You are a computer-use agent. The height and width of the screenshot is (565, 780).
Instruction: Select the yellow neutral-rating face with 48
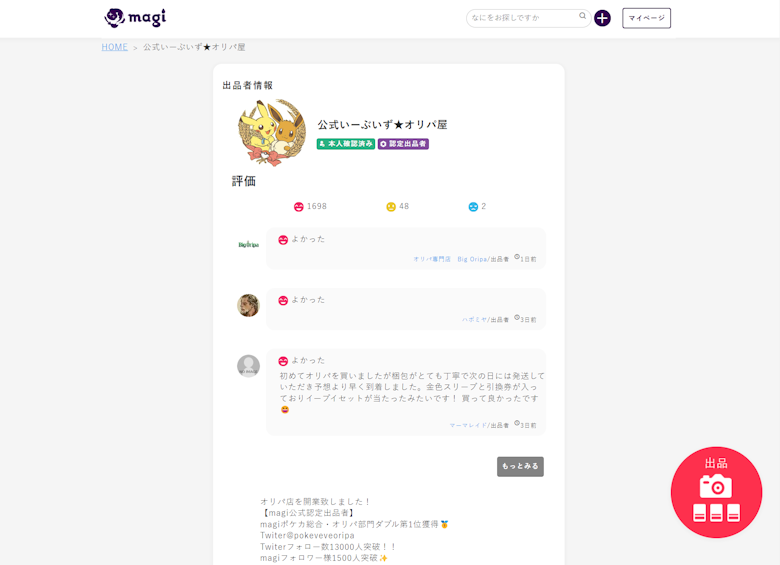pyautogui.click(x=391, y=207)
